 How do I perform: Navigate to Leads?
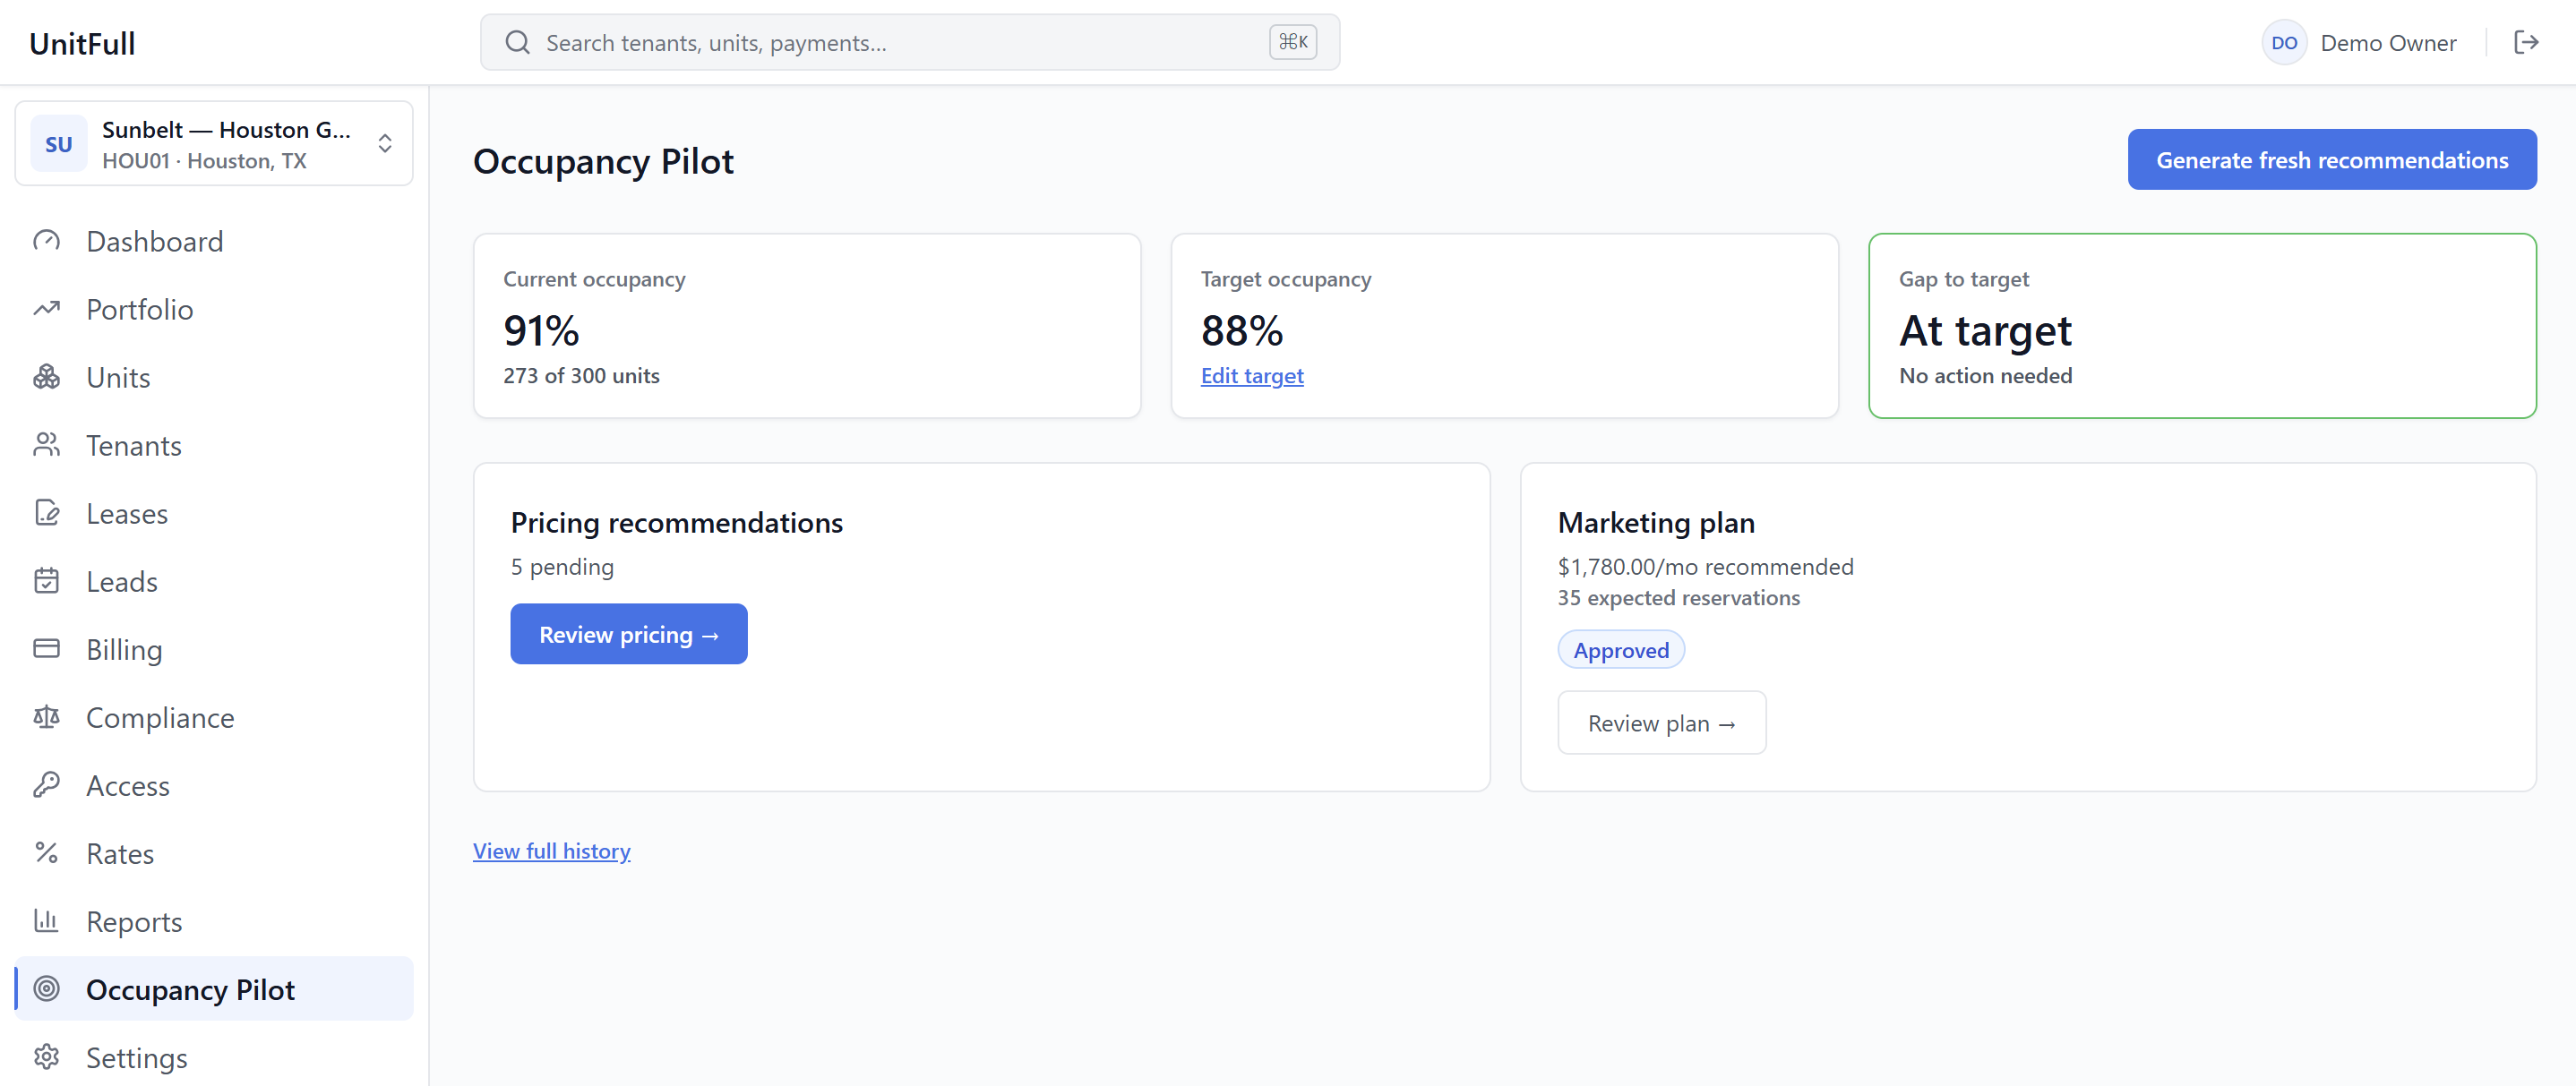tap(214, 581)
